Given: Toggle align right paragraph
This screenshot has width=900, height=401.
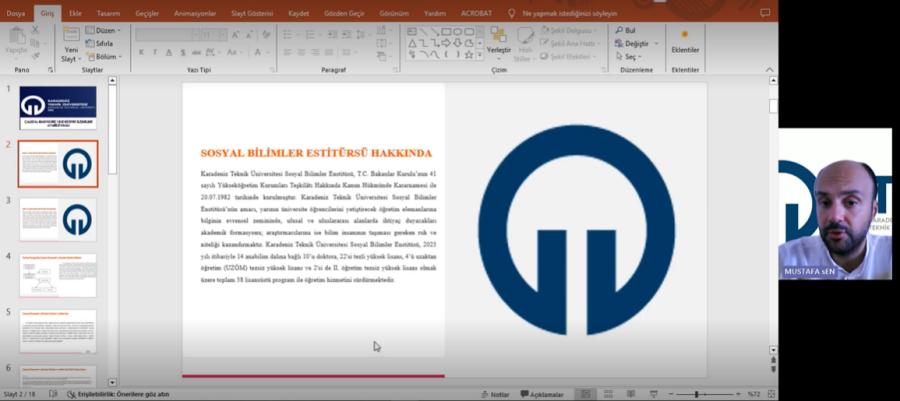Looking at the screenshot, I should click(315, 52).
